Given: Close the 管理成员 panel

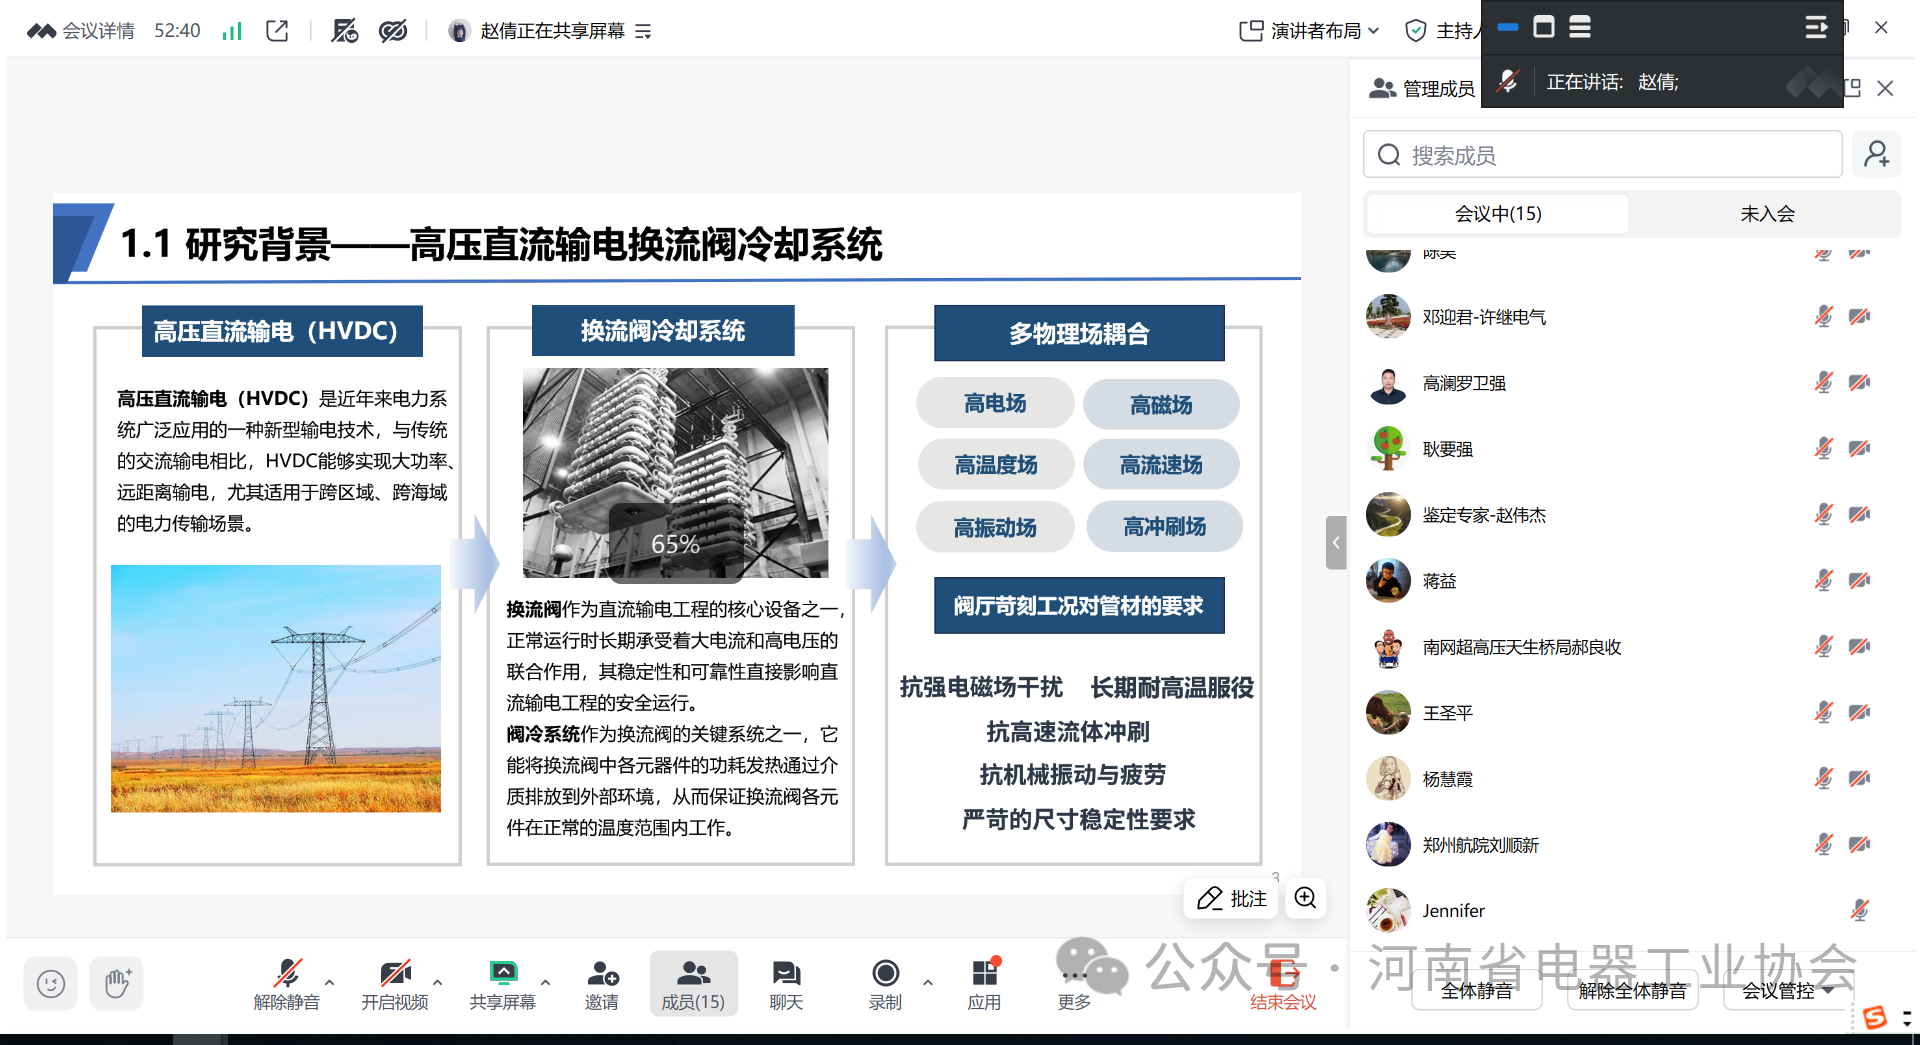Looking at the screenshot, I should click(x=1885, y=88).
